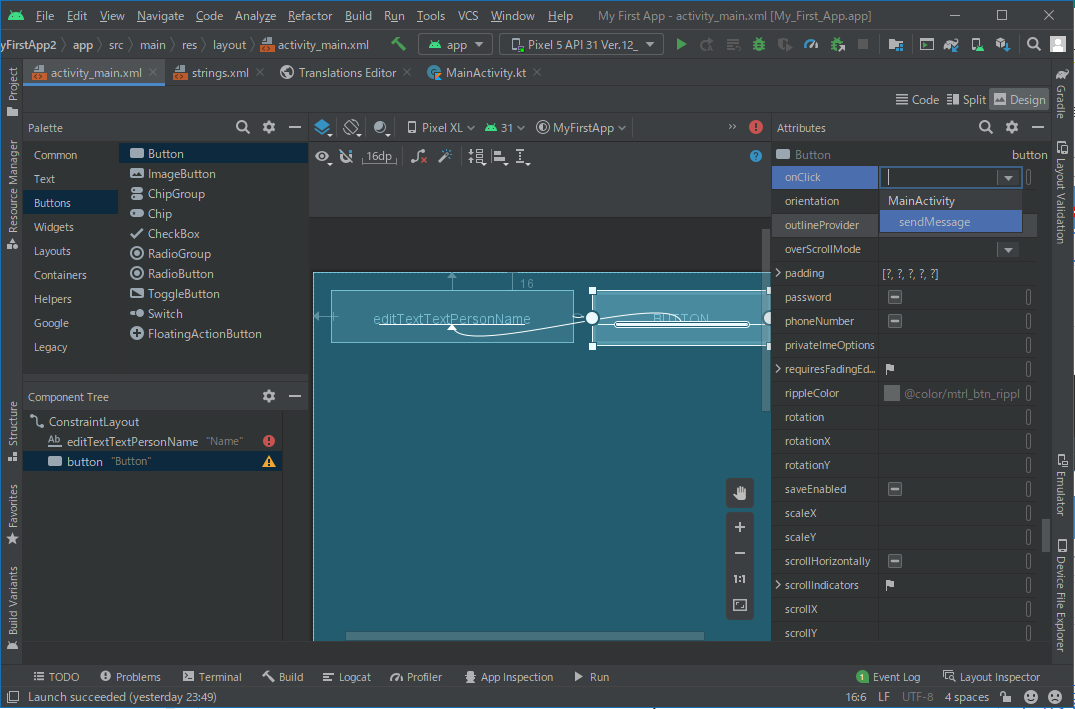Image resolution: width=1075 pixels, height=709 pixels.
Task: Switch to Split view mode
Action: pyautogui.click(x=965, y=100)
